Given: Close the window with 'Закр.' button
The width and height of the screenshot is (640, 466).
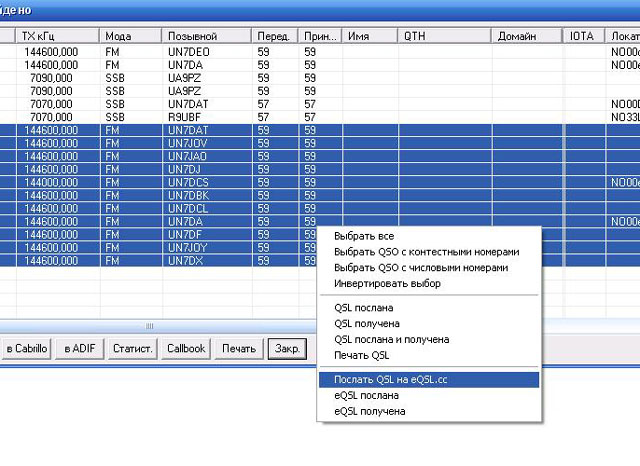Looking at the screenshot, I should tap(284, 349).
